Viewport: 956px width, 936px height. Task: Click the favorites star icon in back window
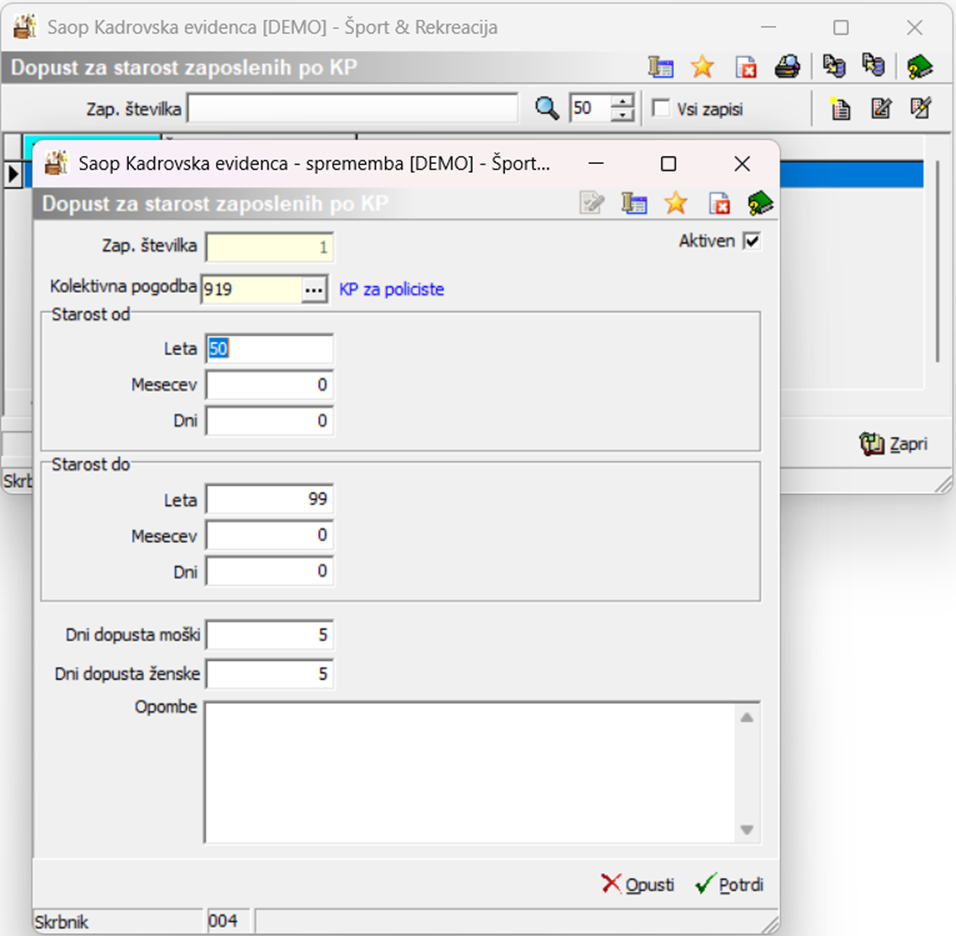click(702, 66)
